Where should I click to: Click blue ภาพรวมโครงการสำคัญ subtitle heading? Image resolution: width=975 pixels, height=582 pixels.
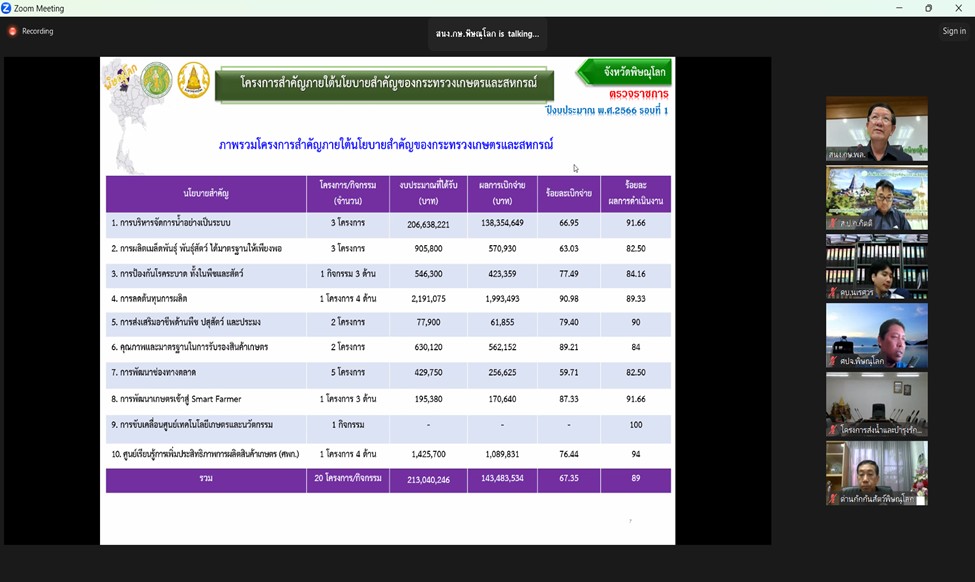pyautogui.click(x=386, y=145)
